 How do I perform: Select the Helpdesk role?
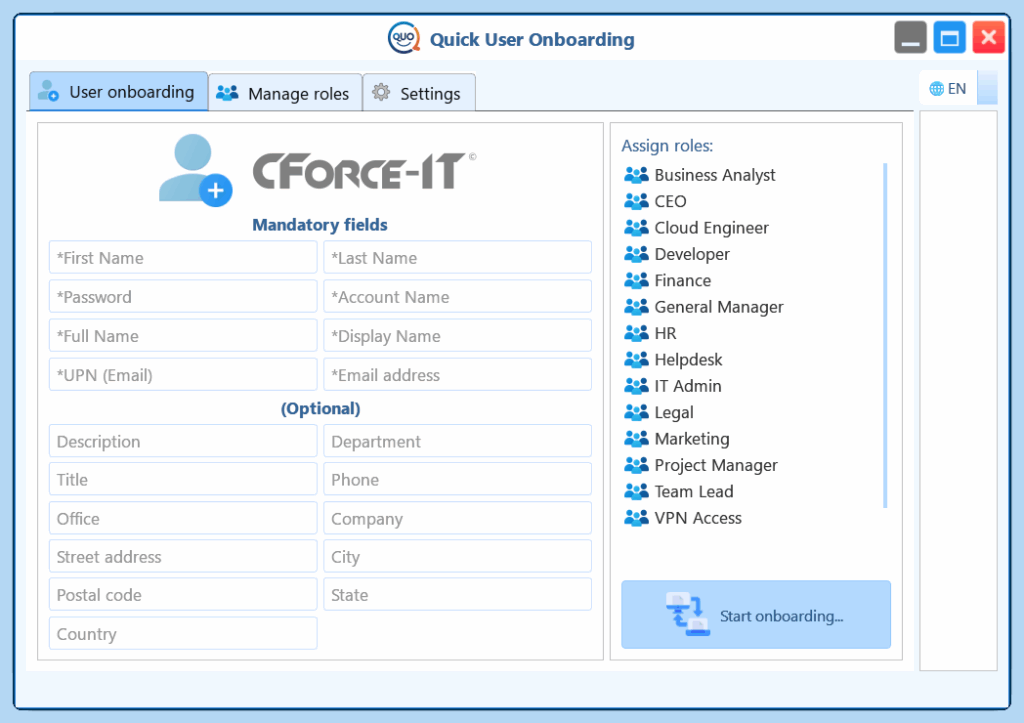[688, 360]
